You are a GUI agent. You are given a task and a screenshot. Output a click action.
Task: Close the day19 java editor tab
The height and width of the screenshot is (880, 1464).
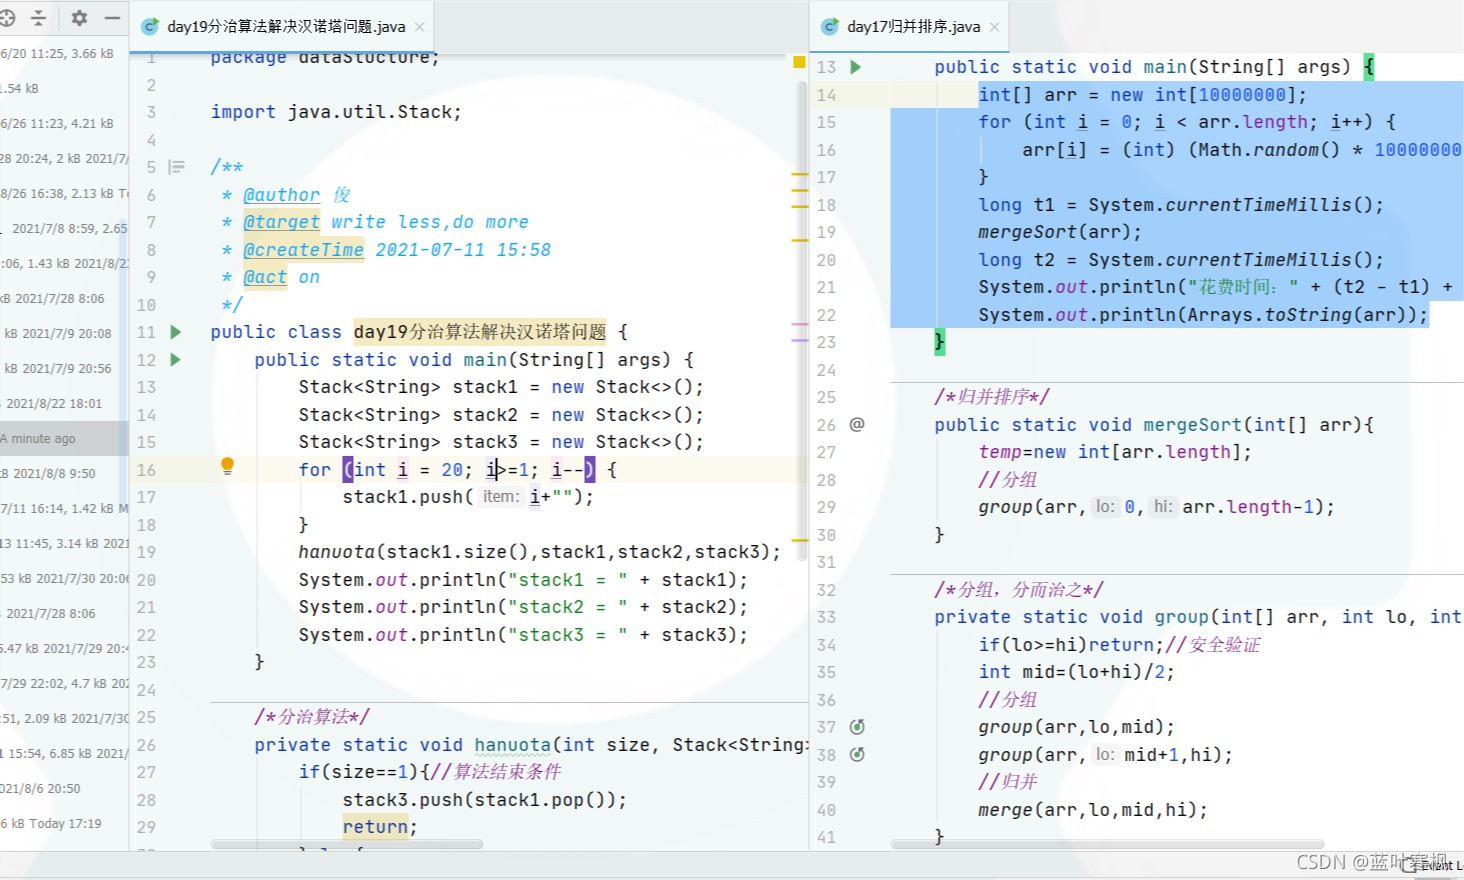coord(419,27)
